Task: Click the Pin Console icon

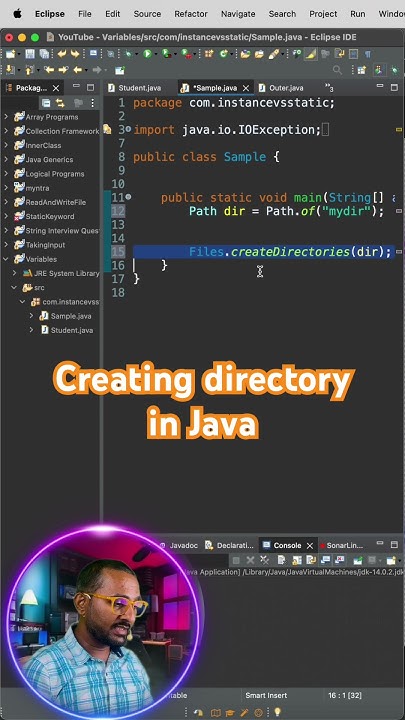Action: [358, 561]
